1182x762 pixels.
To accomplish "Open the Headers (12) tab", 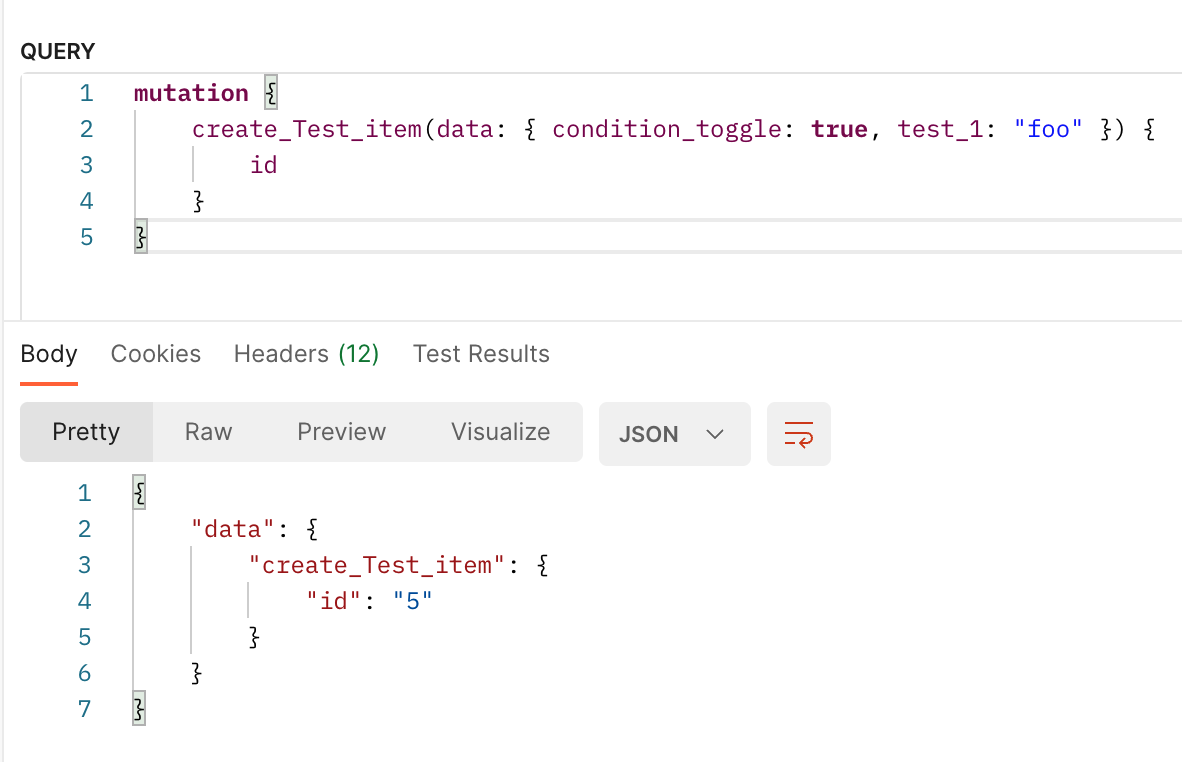I will 306,353.
